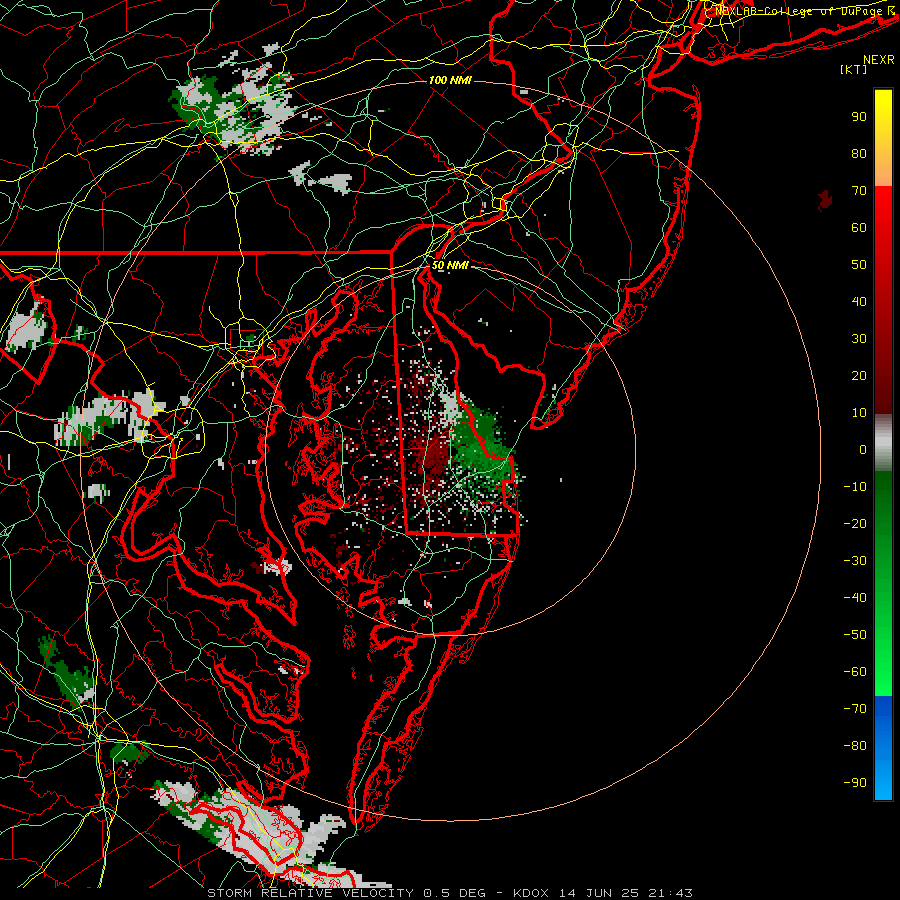The width and height of the screenshot is (900, 900).
Task: Click the dark red outbound core near radar center
Action: coord(436,456)
